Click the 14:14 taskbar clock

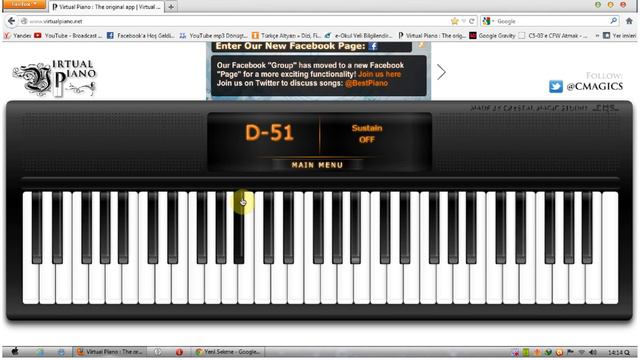tap(616, 352)
